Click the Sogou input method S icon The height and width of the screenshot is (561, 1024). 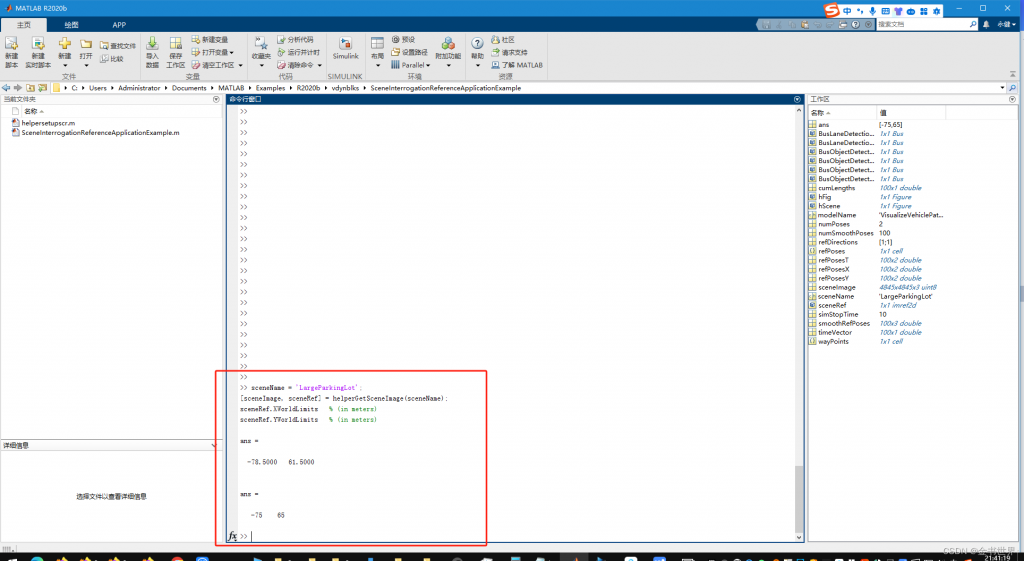[831, 10]
